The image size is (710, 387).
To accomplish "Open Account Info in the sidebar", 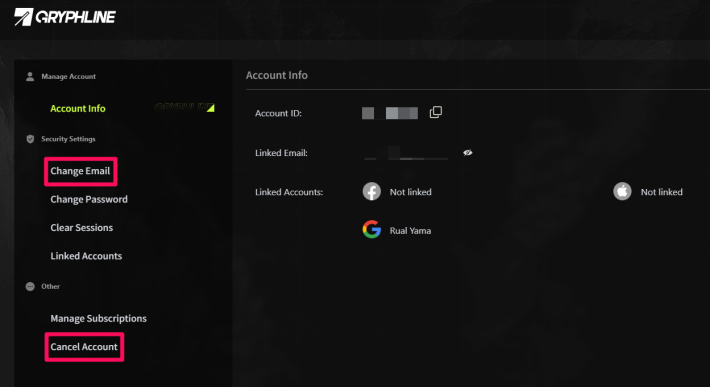I will (x=78, y=109).
